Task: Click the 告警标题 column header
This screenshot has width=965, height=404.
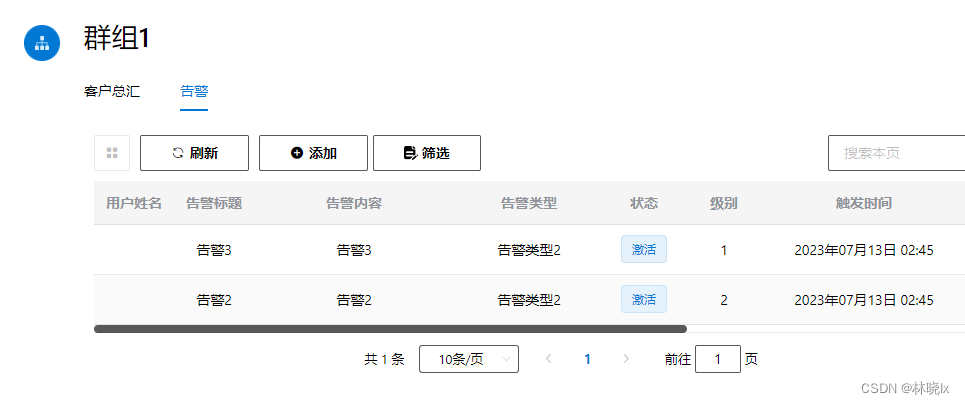Action: click(214, 203)
